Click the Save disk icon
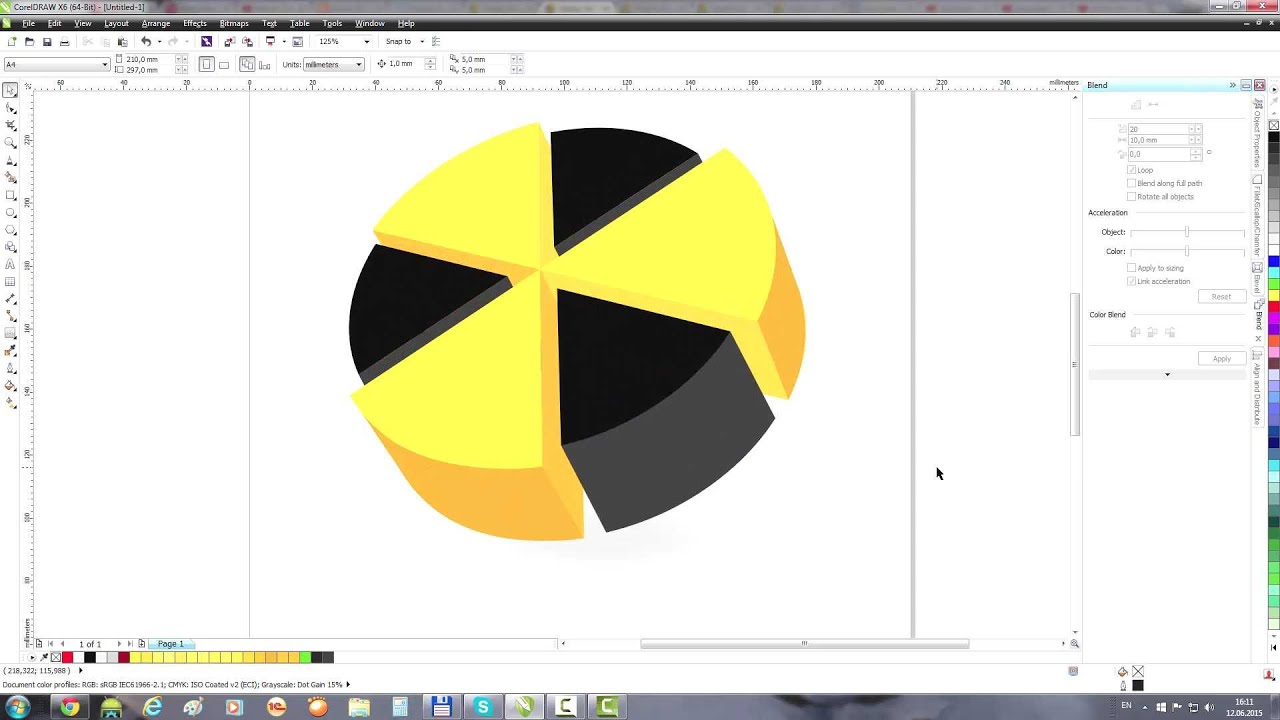1280x720 pixels. (46, 42)
